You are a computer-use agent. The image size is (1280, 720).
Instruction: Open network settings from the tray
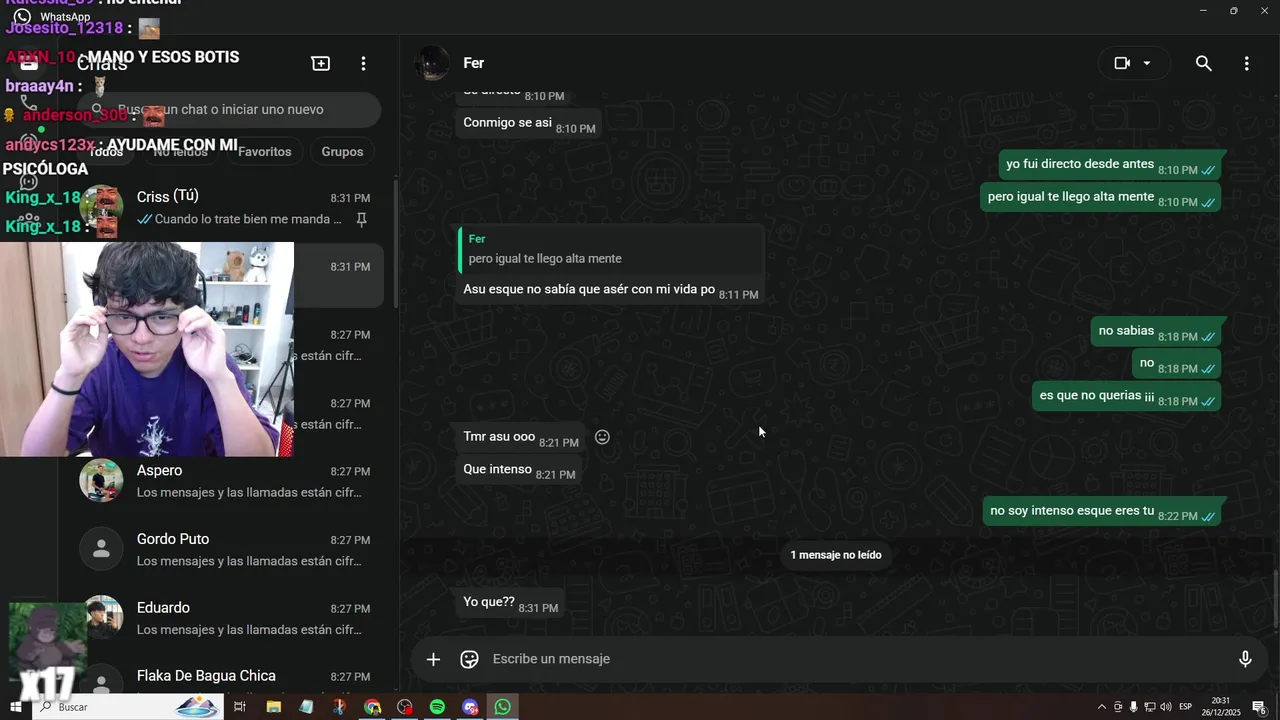click(x=1150, y=707)
